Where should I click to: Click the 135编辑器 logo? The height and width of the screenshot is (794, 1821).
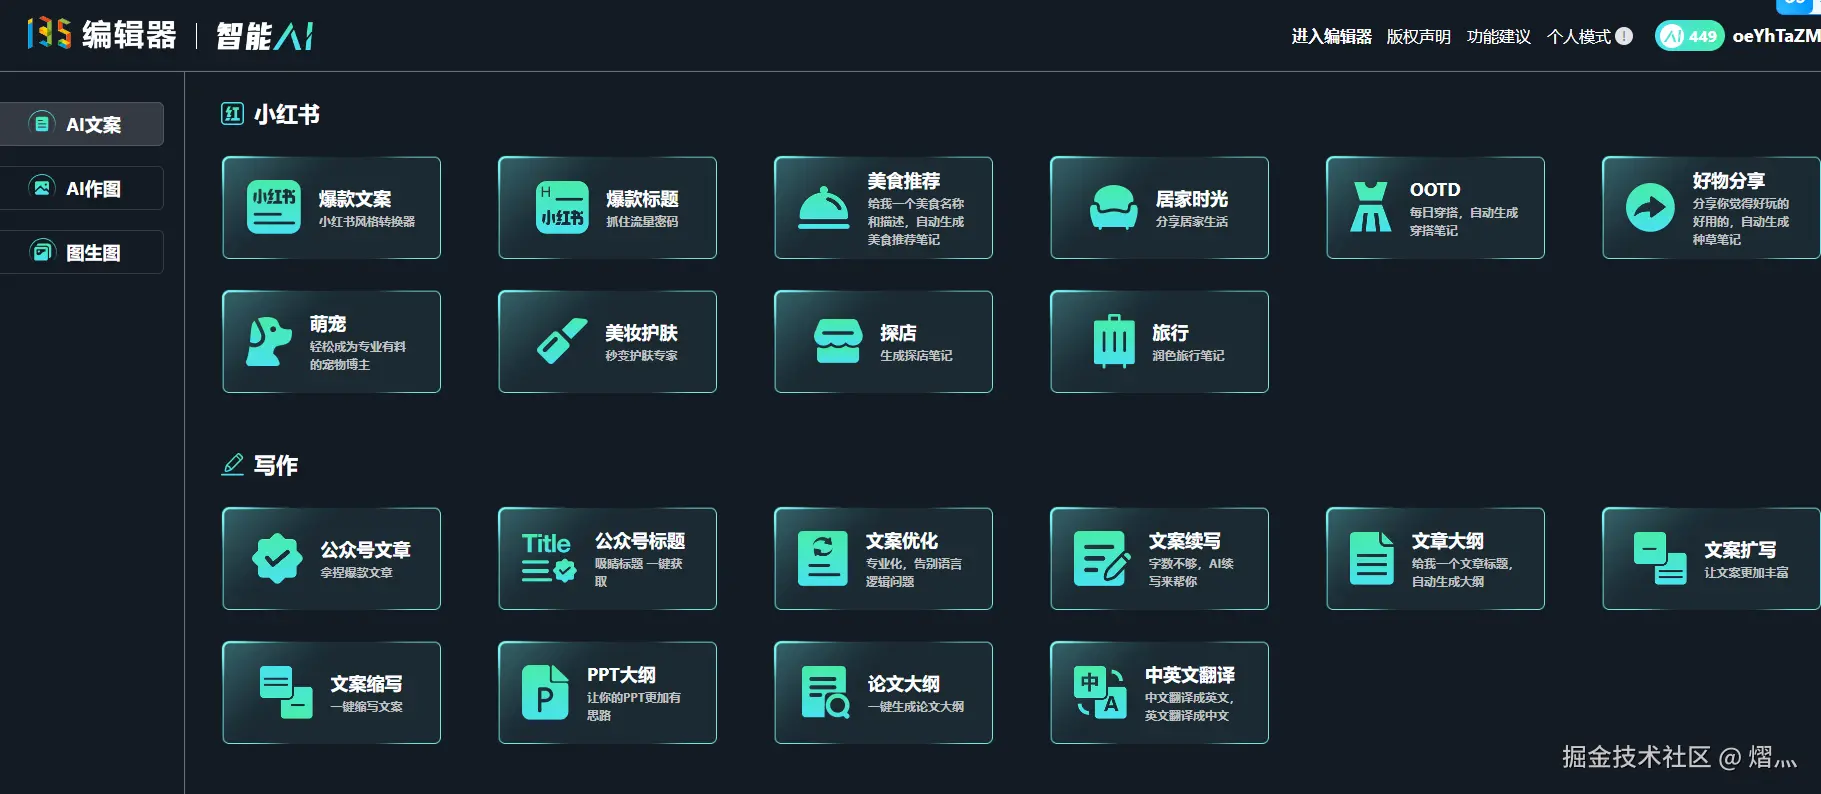tap(102, 35)
